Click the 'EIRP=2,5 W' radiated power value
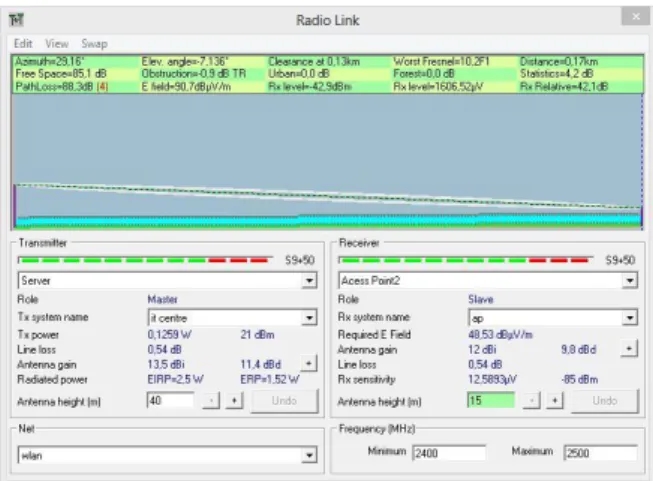653x481 pixels. (x=175, y=379)
